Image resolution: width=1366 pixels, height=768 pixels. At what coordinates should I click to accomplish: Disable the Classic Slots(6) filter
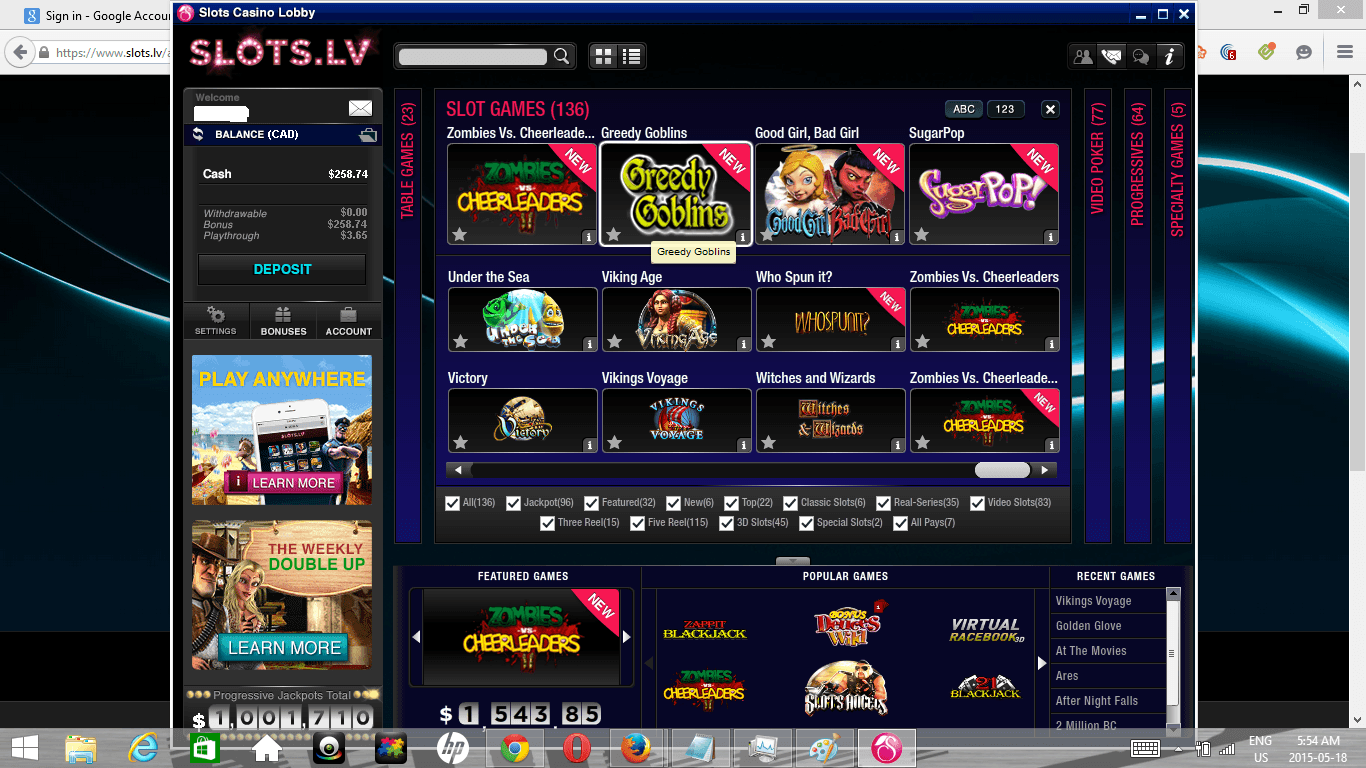(x=790, y=503)
